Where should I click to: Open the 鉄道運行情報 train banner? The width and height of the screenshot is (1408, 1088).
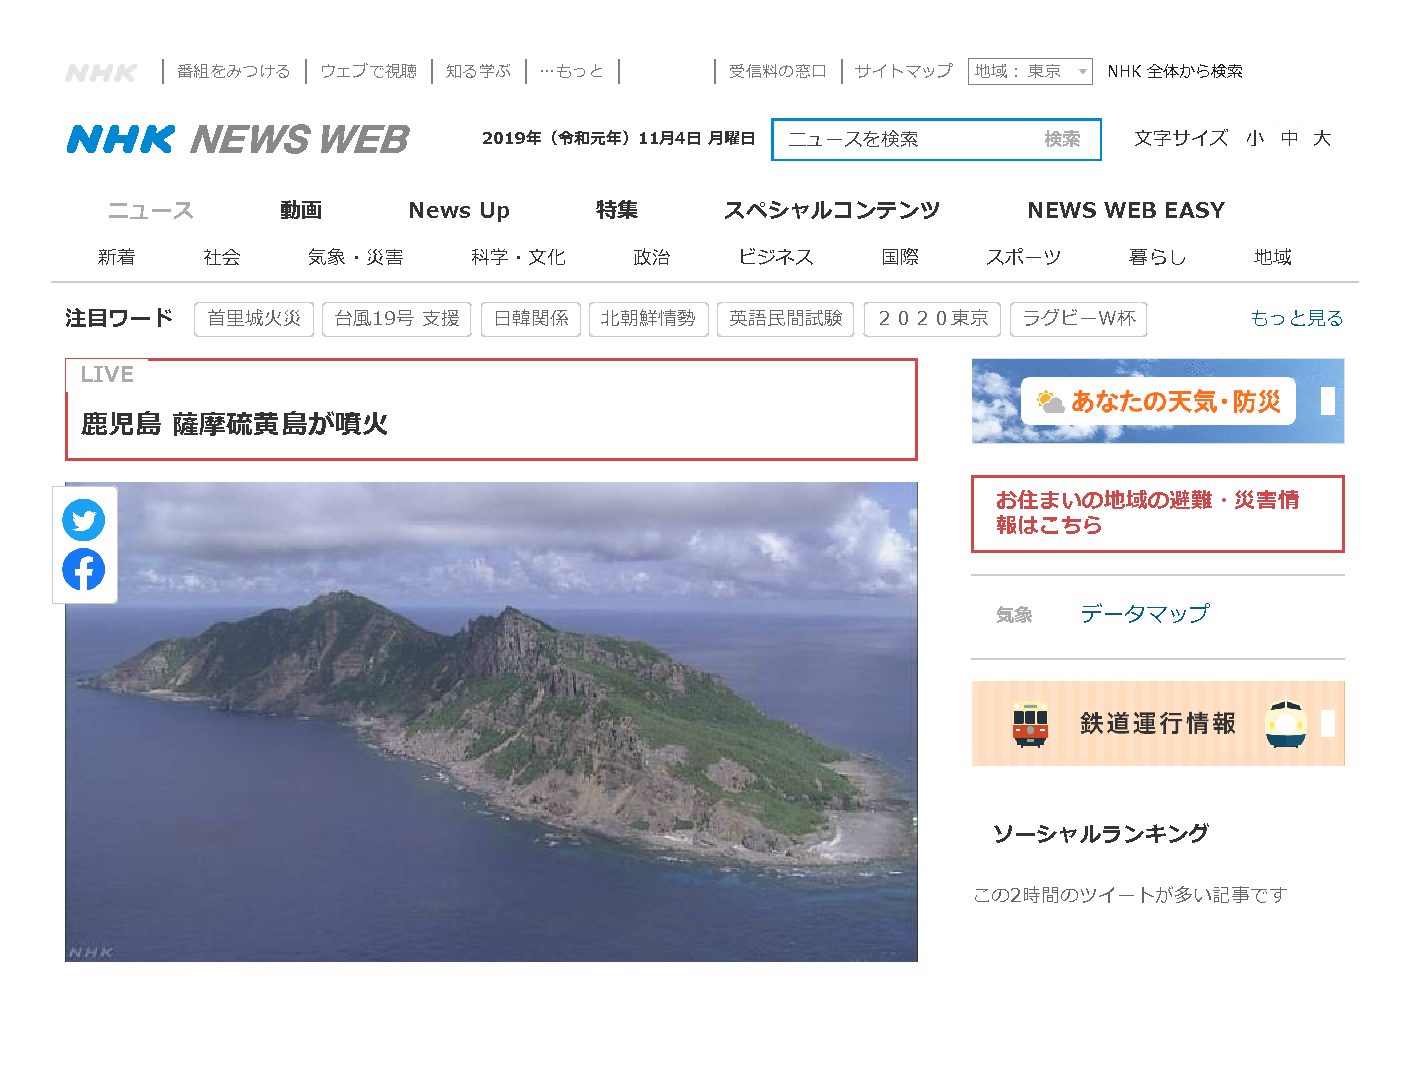1158,724
